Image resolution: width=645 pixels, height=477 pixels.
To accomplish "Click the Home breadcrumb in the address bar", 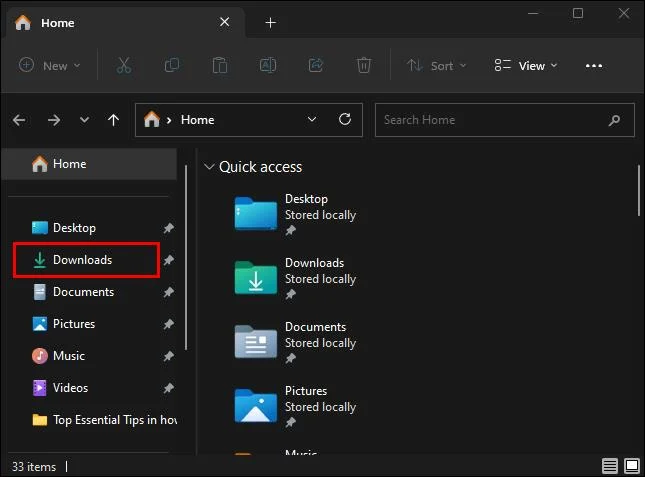I will 197,120.
